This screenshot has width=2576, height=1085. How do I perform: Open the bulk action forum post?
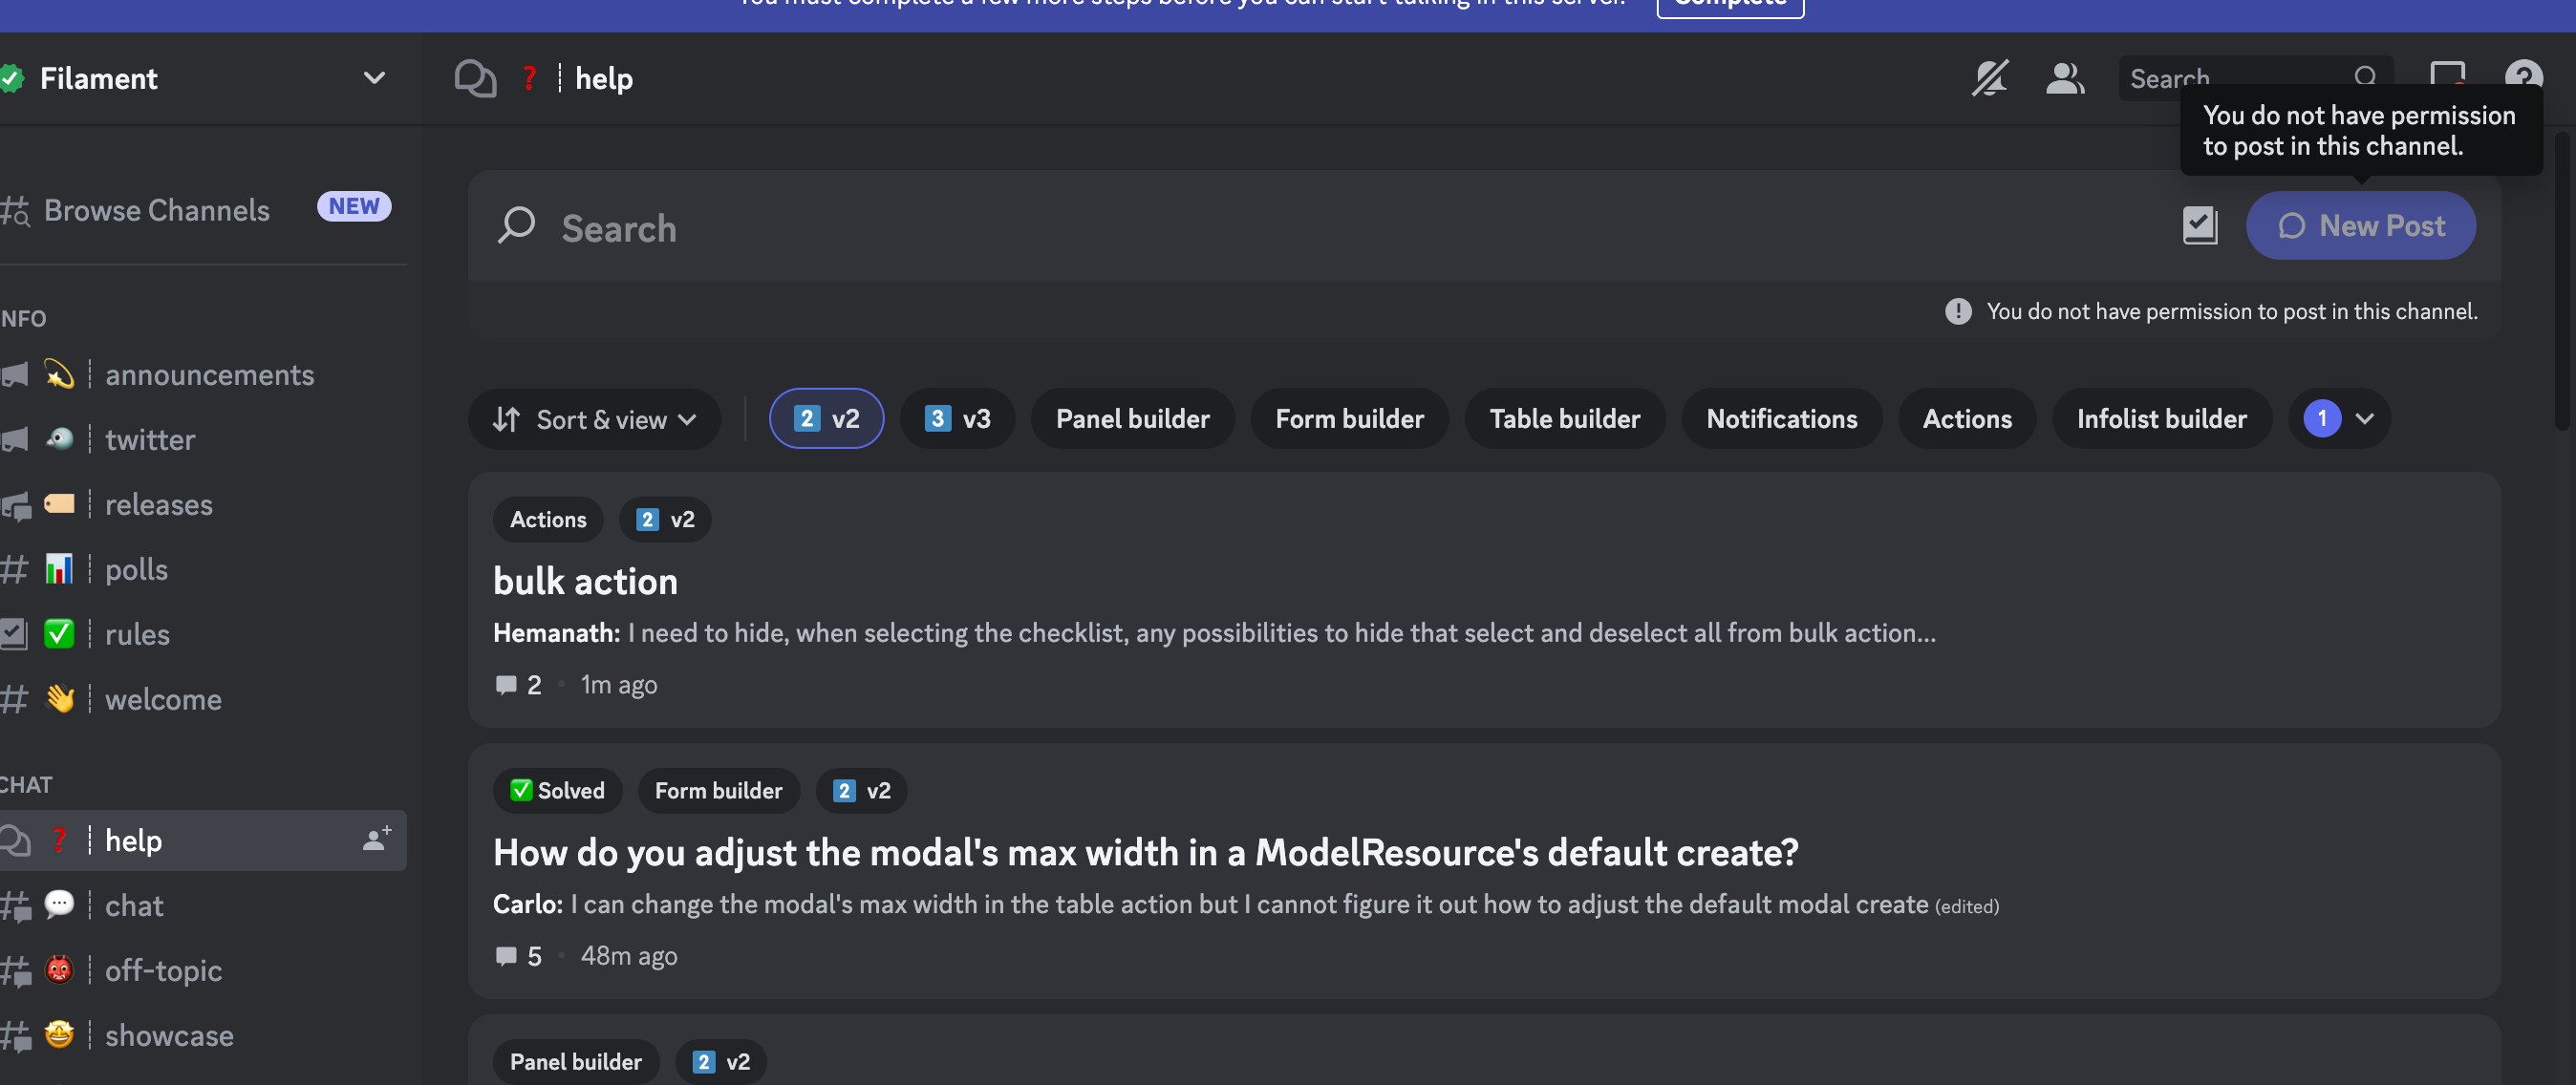(x=585, y=582)
